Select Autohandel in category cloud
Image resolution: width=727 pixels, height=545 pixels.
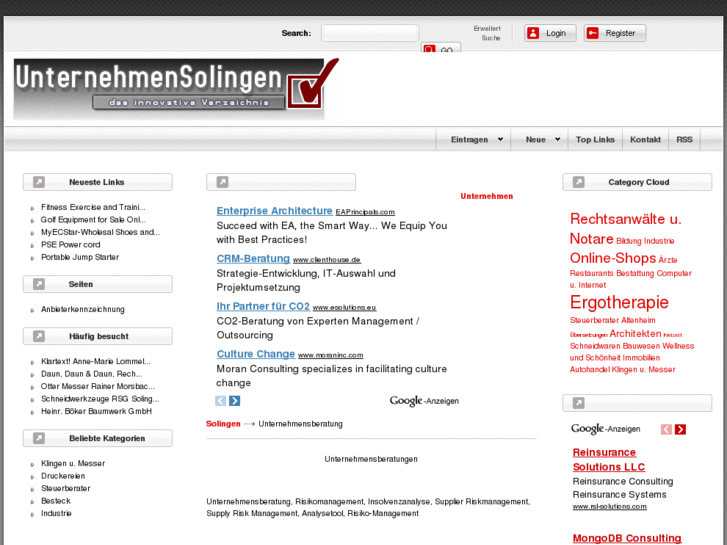click(590, 370)
